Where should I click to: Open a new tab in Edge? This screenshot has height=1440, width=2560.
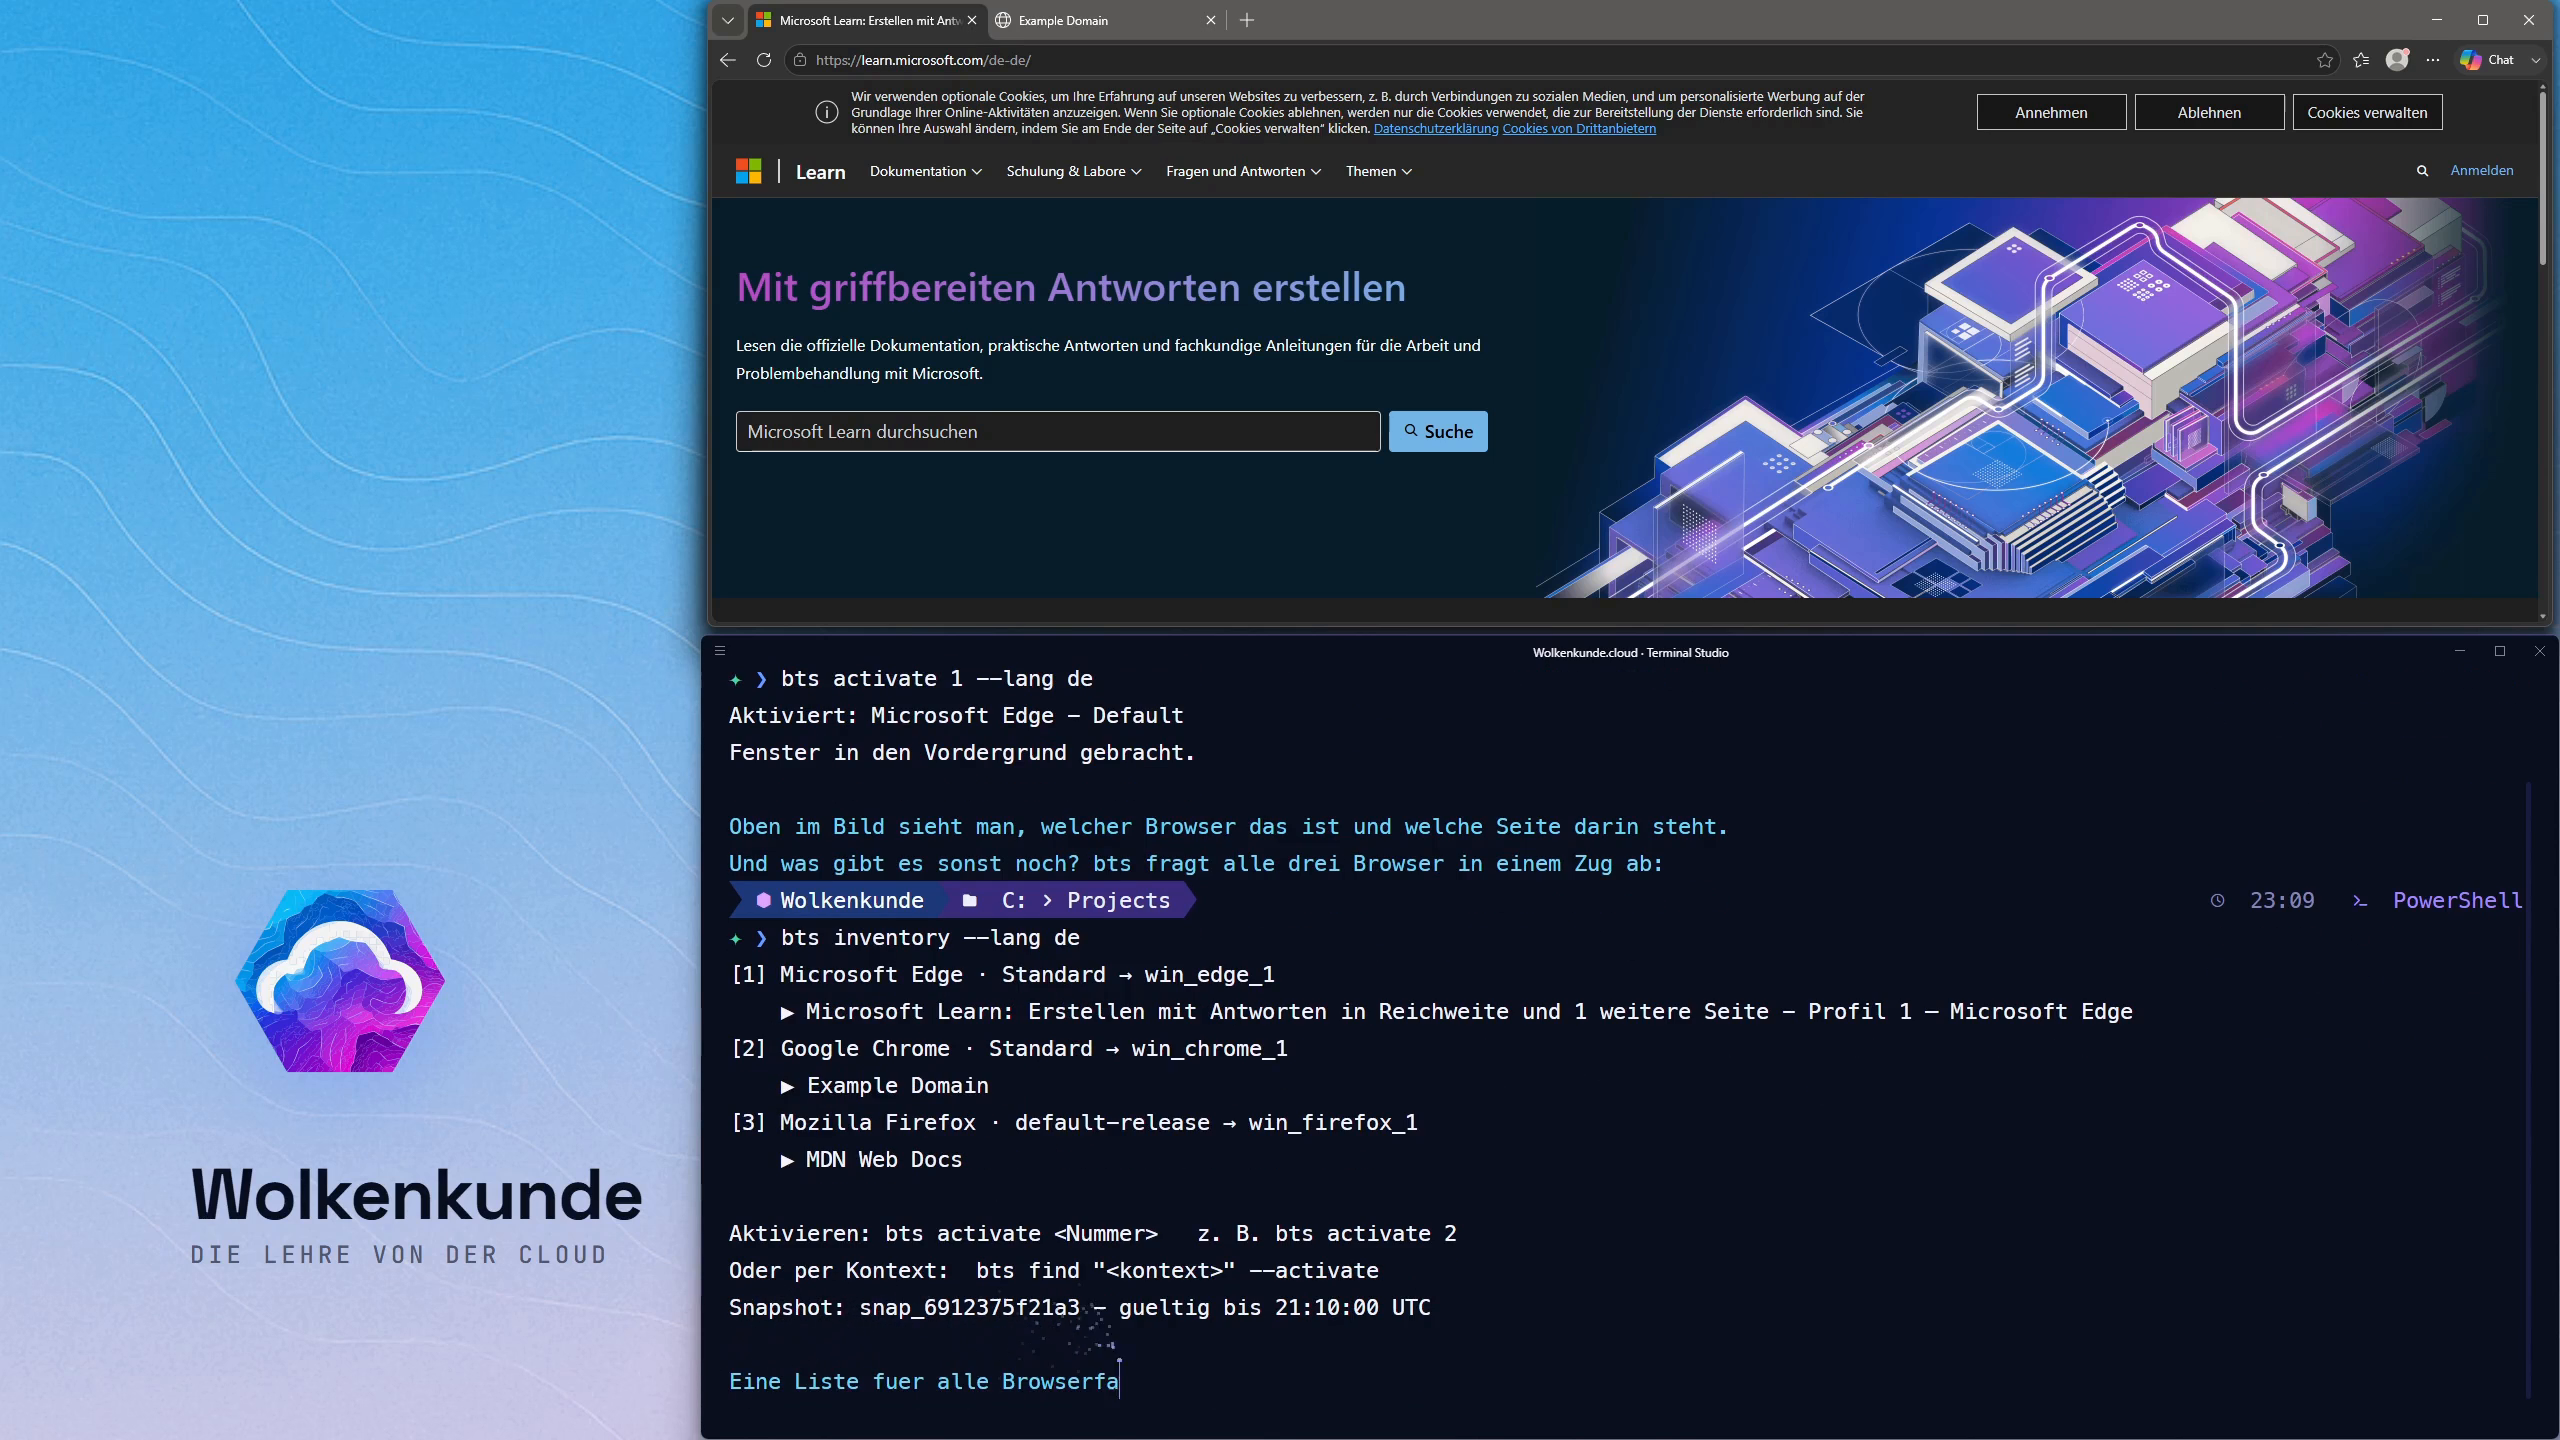pyautogui.click(x=1246, y=20)
